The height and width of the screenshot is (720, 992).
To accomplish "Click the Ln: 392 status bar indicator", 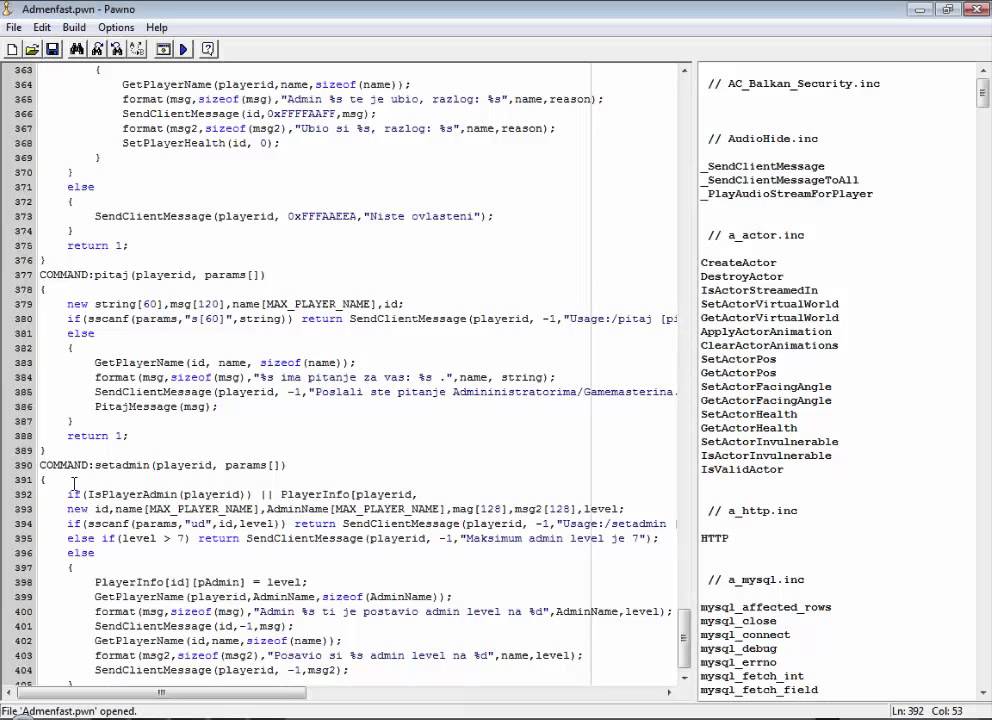I will click(x=908, y=711).
